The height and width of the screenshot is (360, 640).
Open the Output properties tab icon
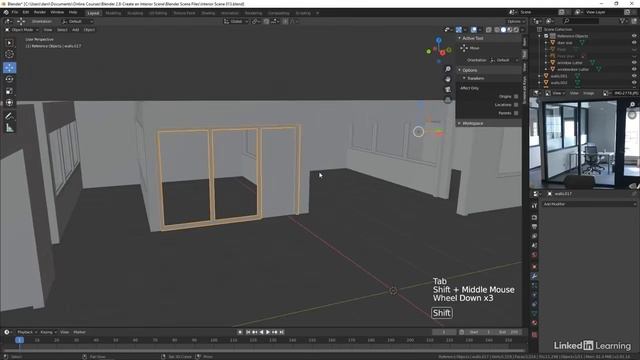534,227
